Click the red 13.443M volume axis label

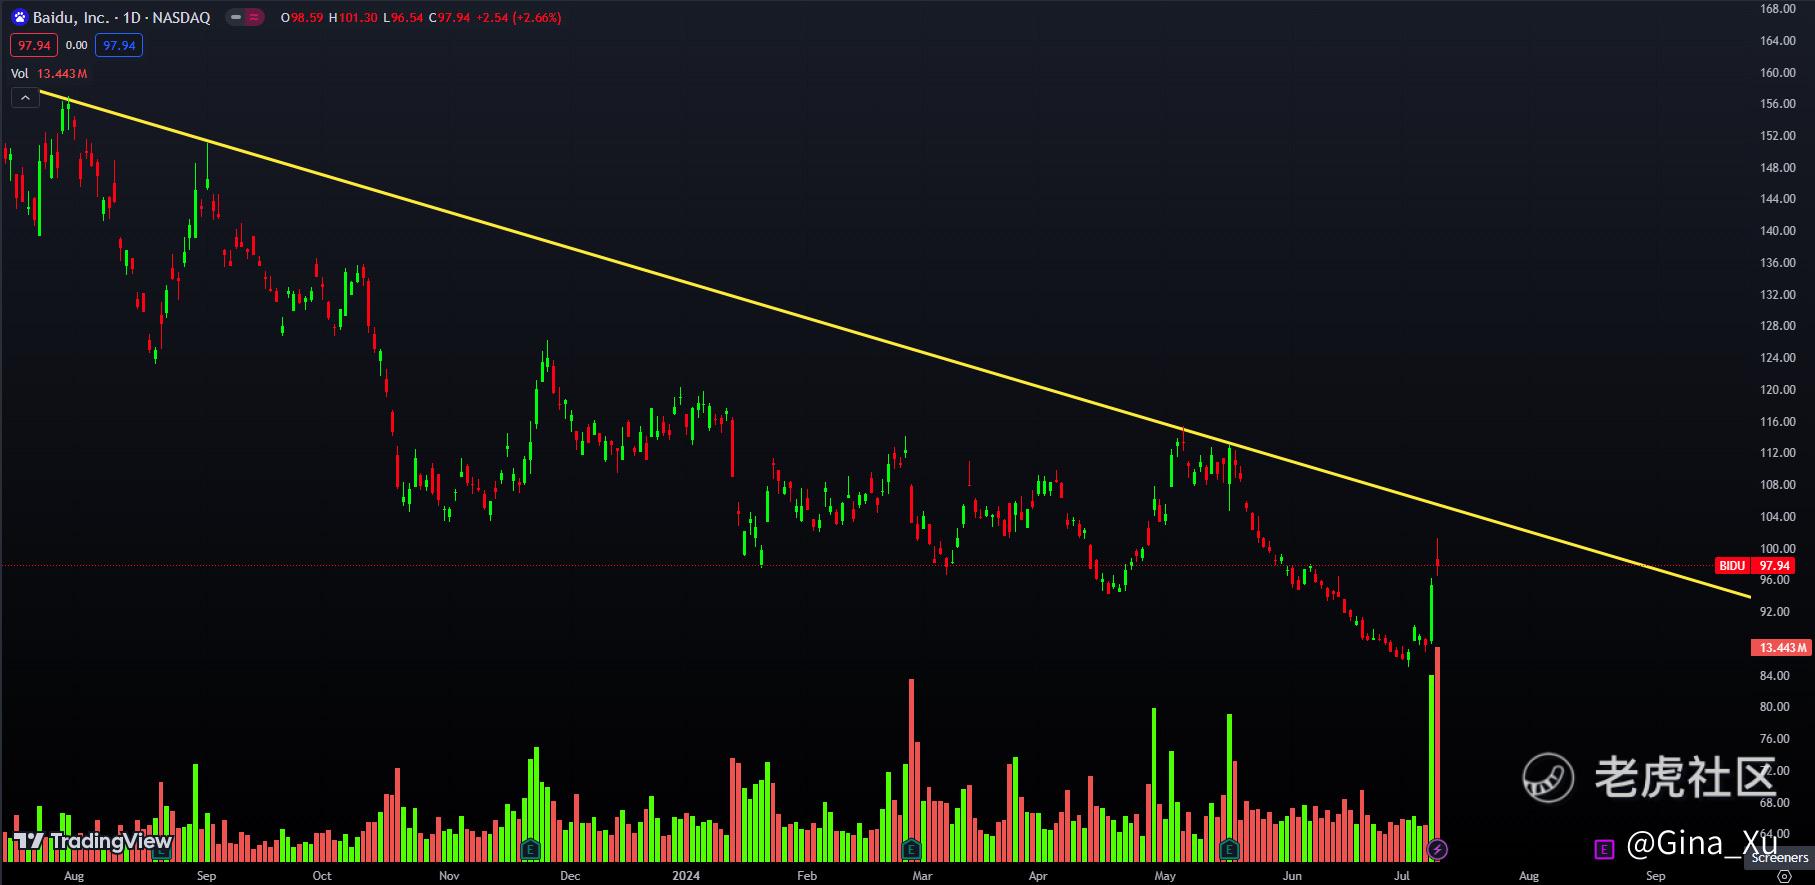[x=1782, y=648]
